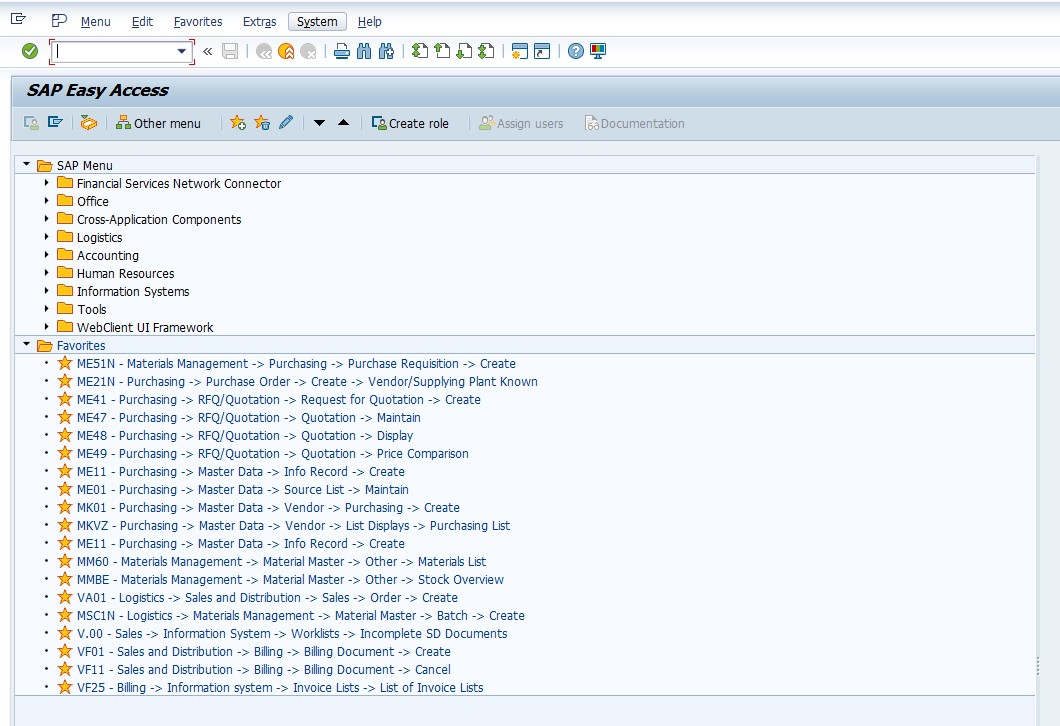Click in the transaction command input field
Screen dimensions: 1060x726
(114, 51)
